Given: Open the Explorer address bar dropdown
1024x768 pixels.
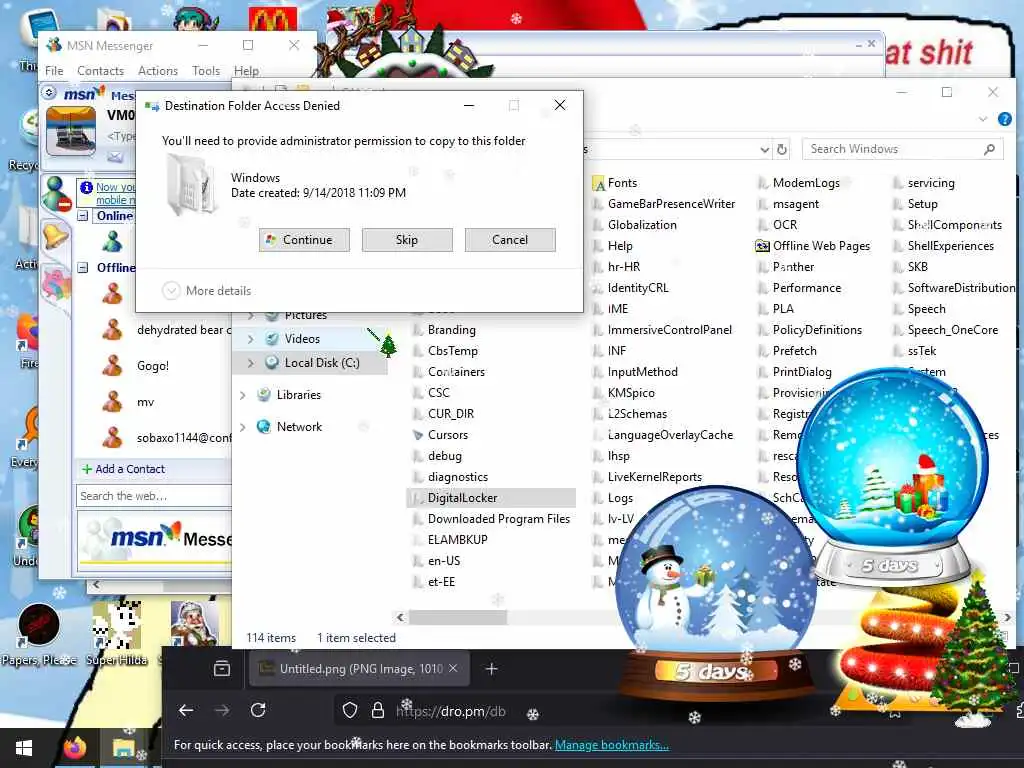Looking at the screenshot, I should tap(765, 150).
